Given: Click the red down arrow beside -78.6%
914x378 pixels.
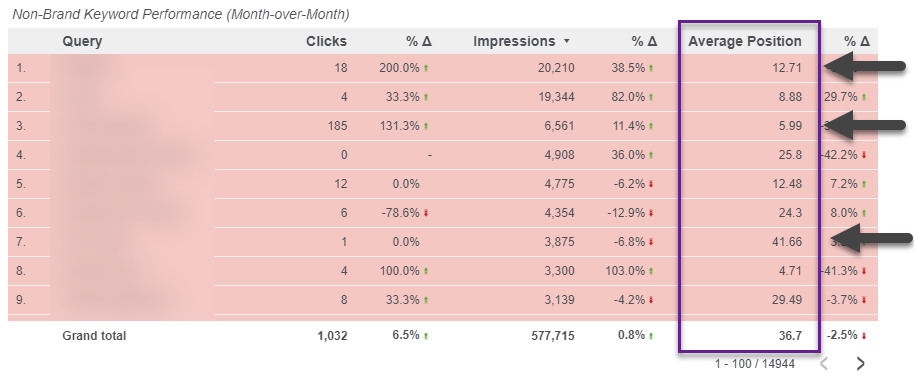Looking at the screenshot, I should tap(426, 214).
